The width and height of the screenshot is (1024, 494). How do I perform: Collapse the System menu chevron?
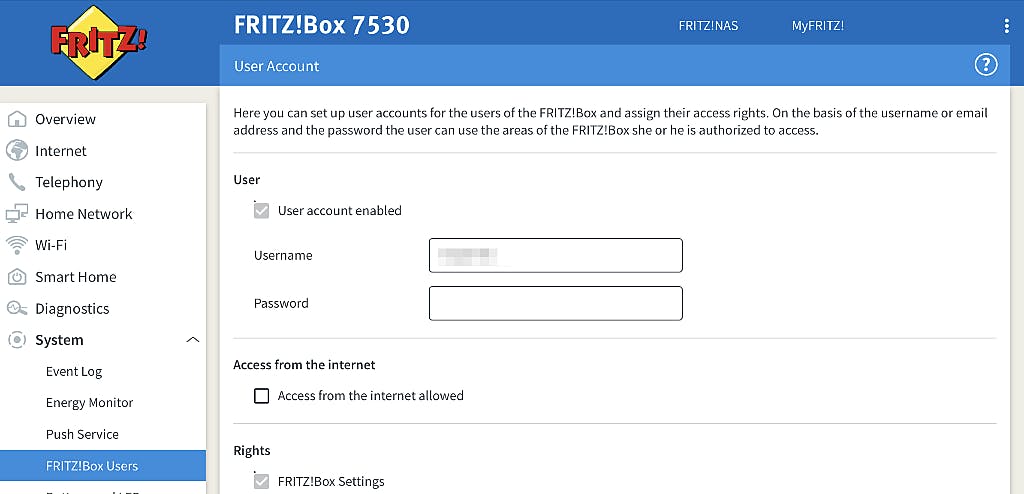coord(193,340)
